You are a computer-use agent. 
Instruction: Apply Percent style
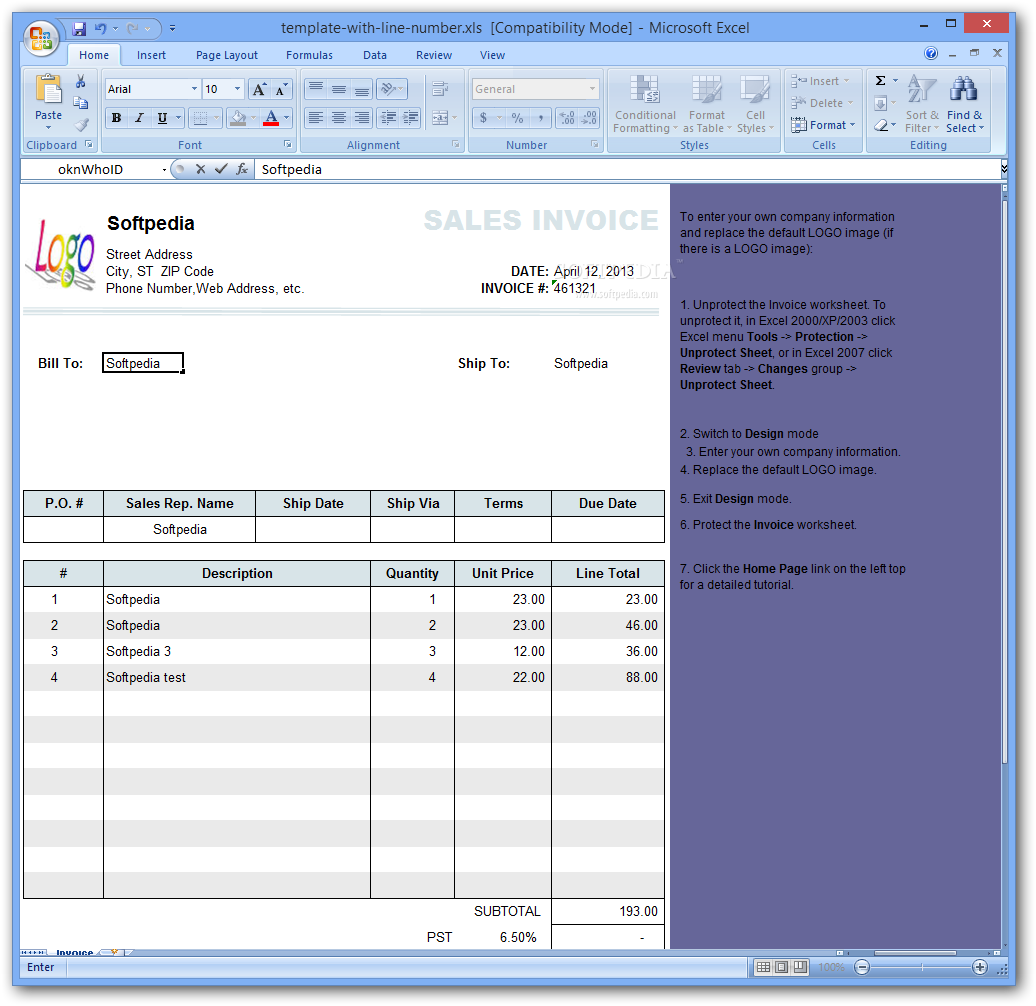coord(517,118)
